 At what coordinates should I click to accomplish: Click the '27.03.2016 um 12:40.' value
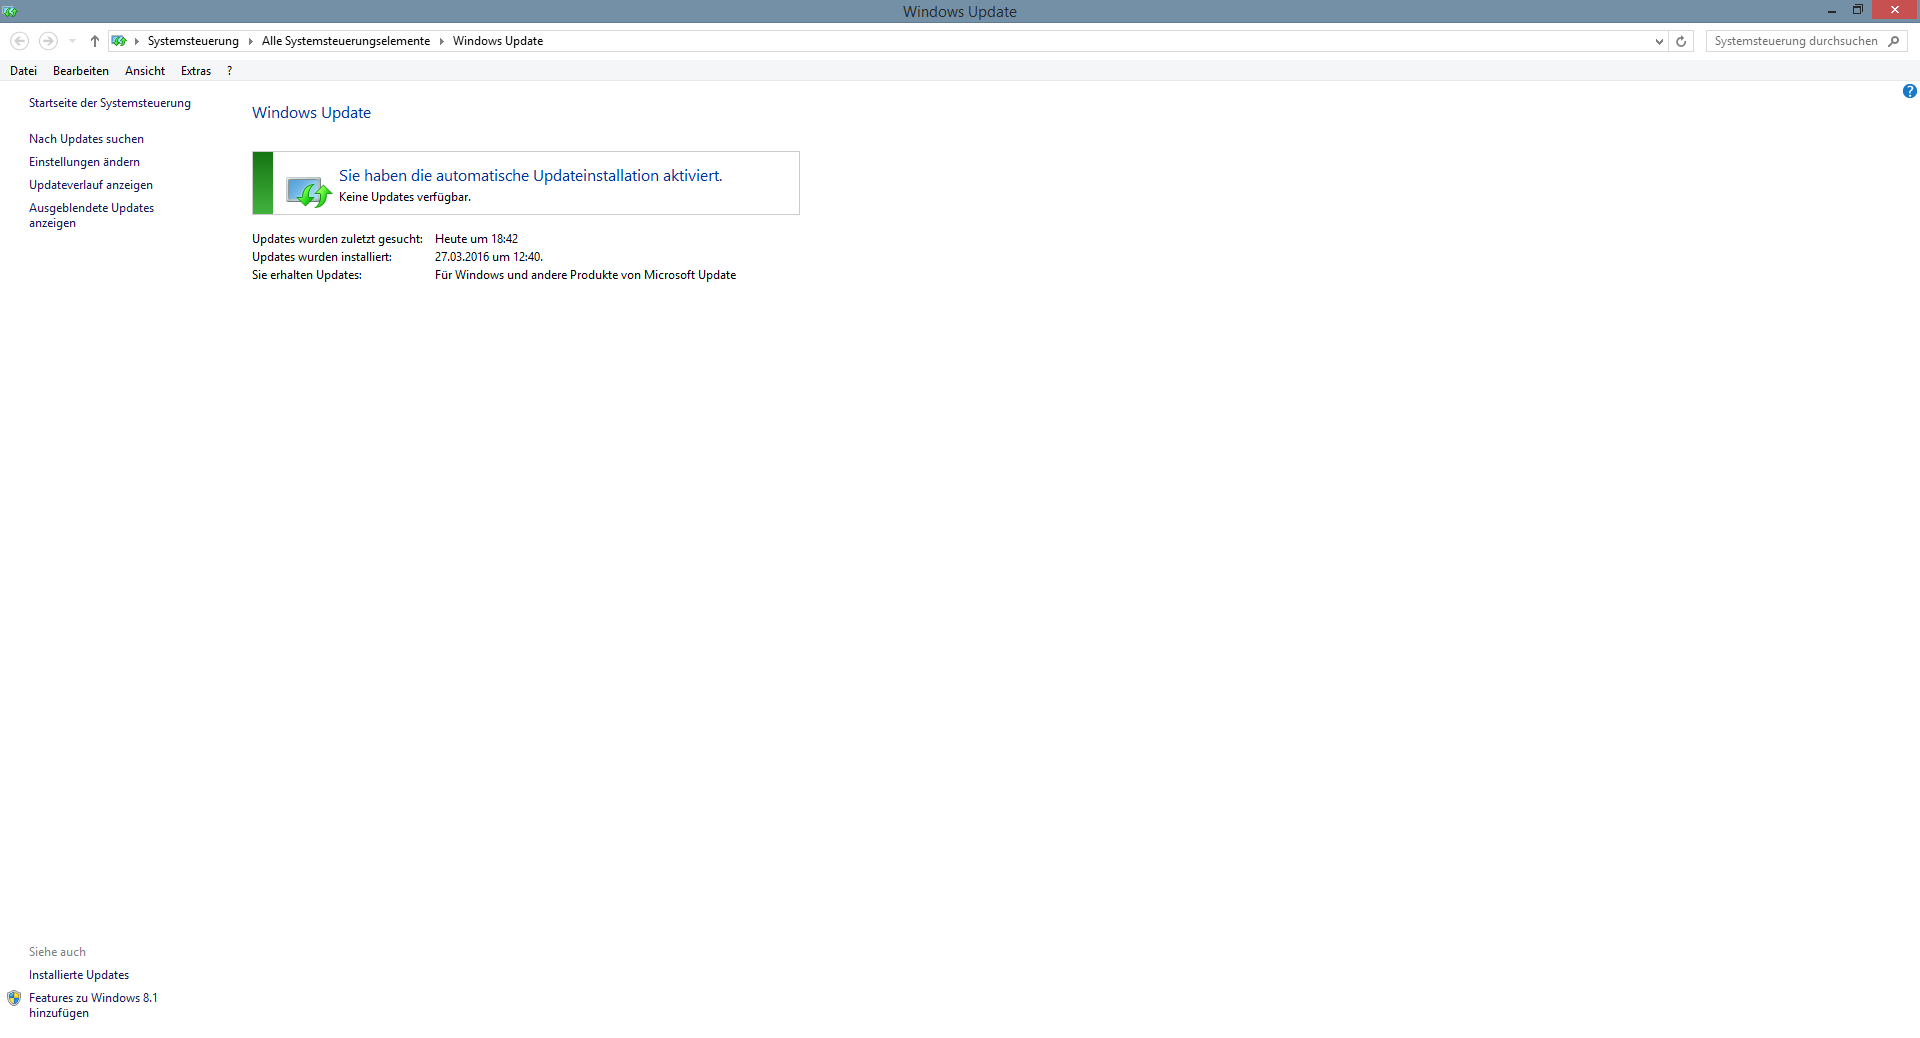point(489,257)
